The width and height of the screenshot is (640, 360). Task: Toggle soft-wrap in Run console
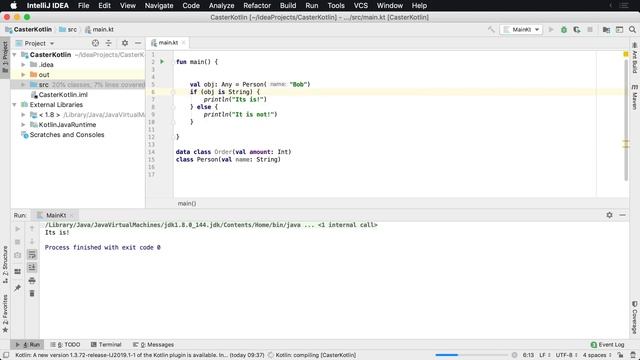32,255
